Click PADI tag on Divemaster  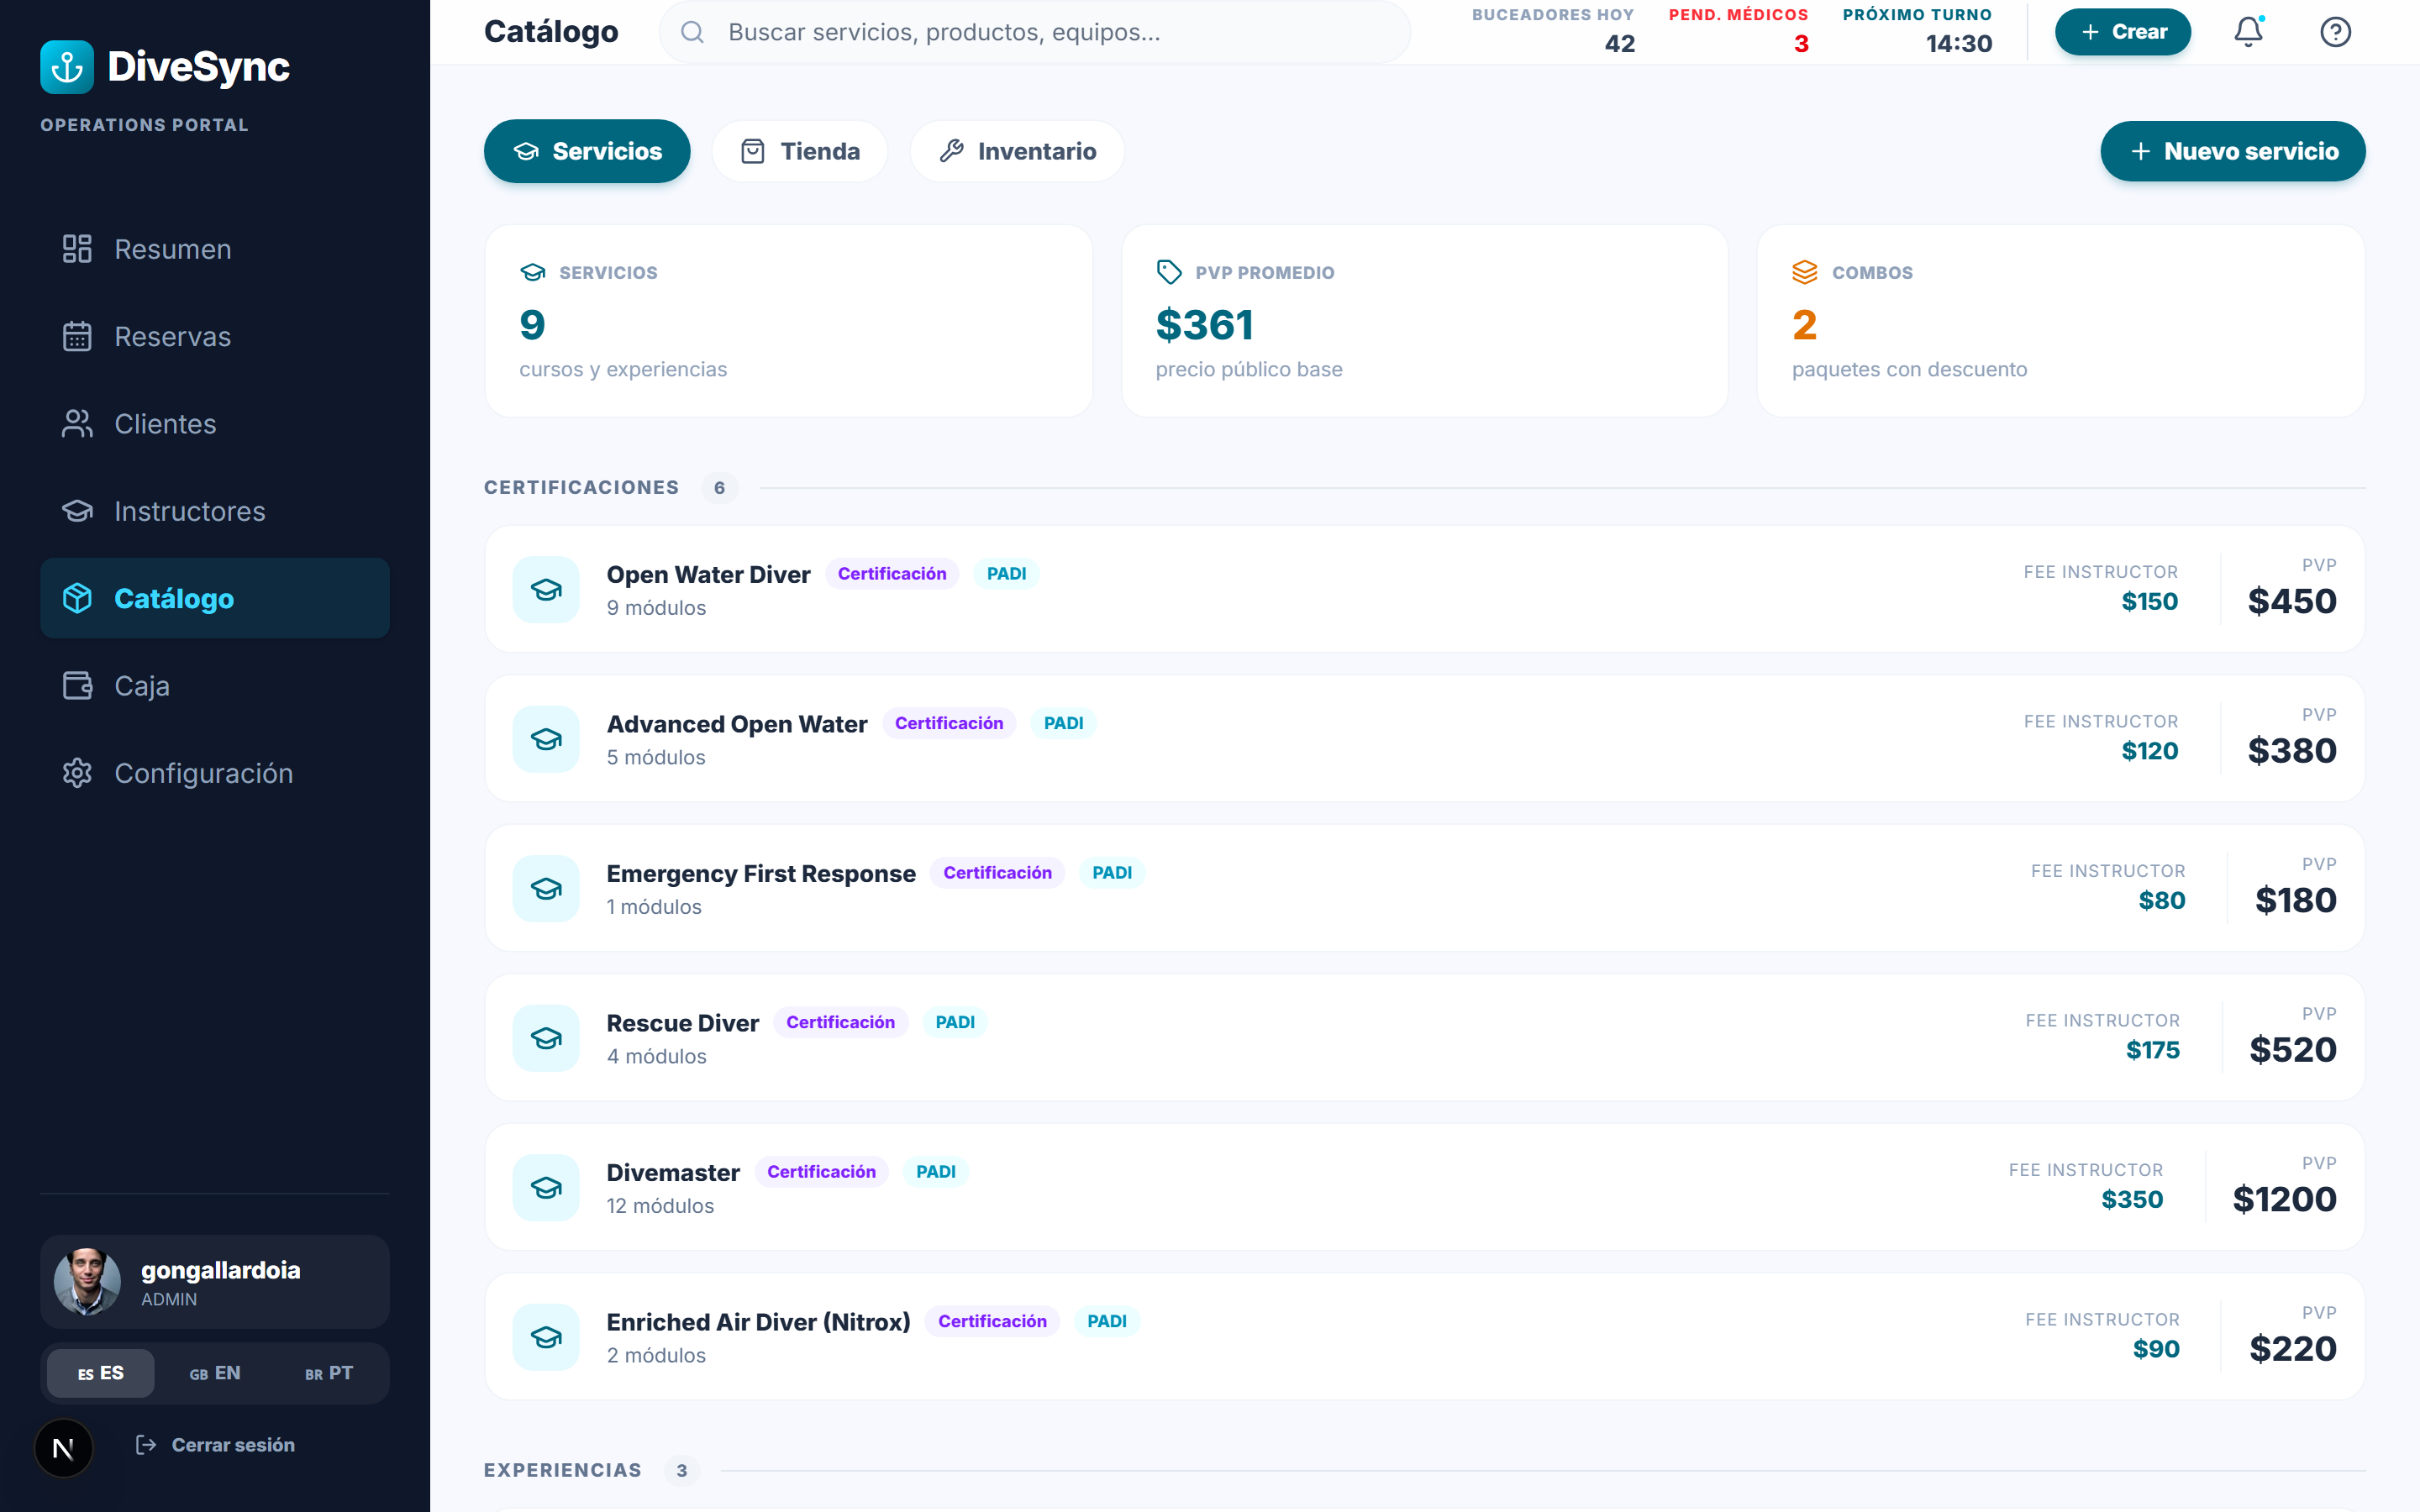[936, 1171]
